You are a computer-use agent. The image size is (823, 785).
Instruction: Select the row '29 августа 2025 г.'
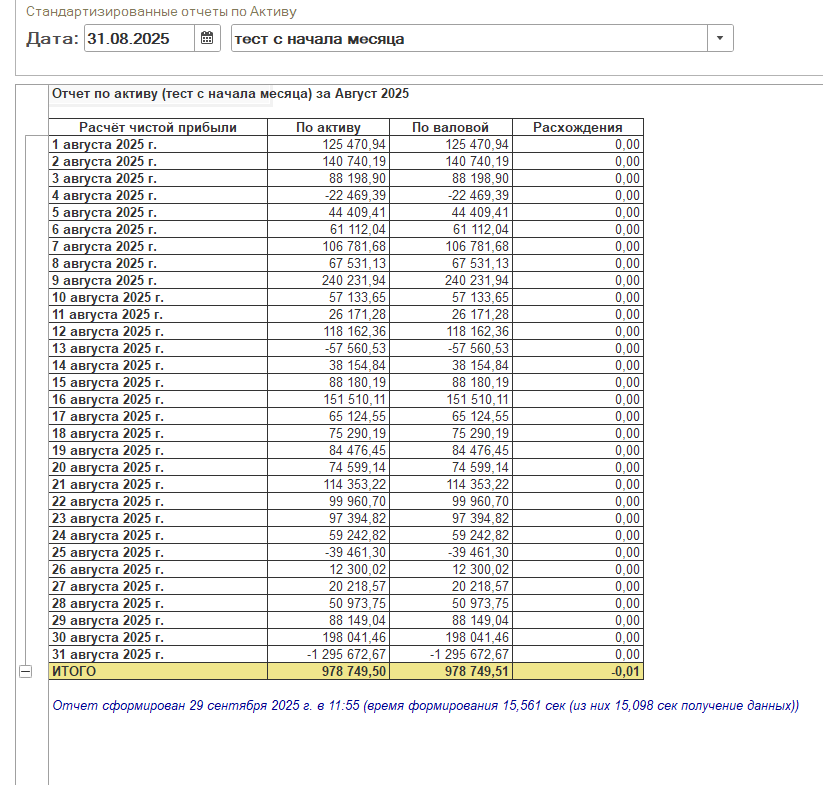(346, 620)
